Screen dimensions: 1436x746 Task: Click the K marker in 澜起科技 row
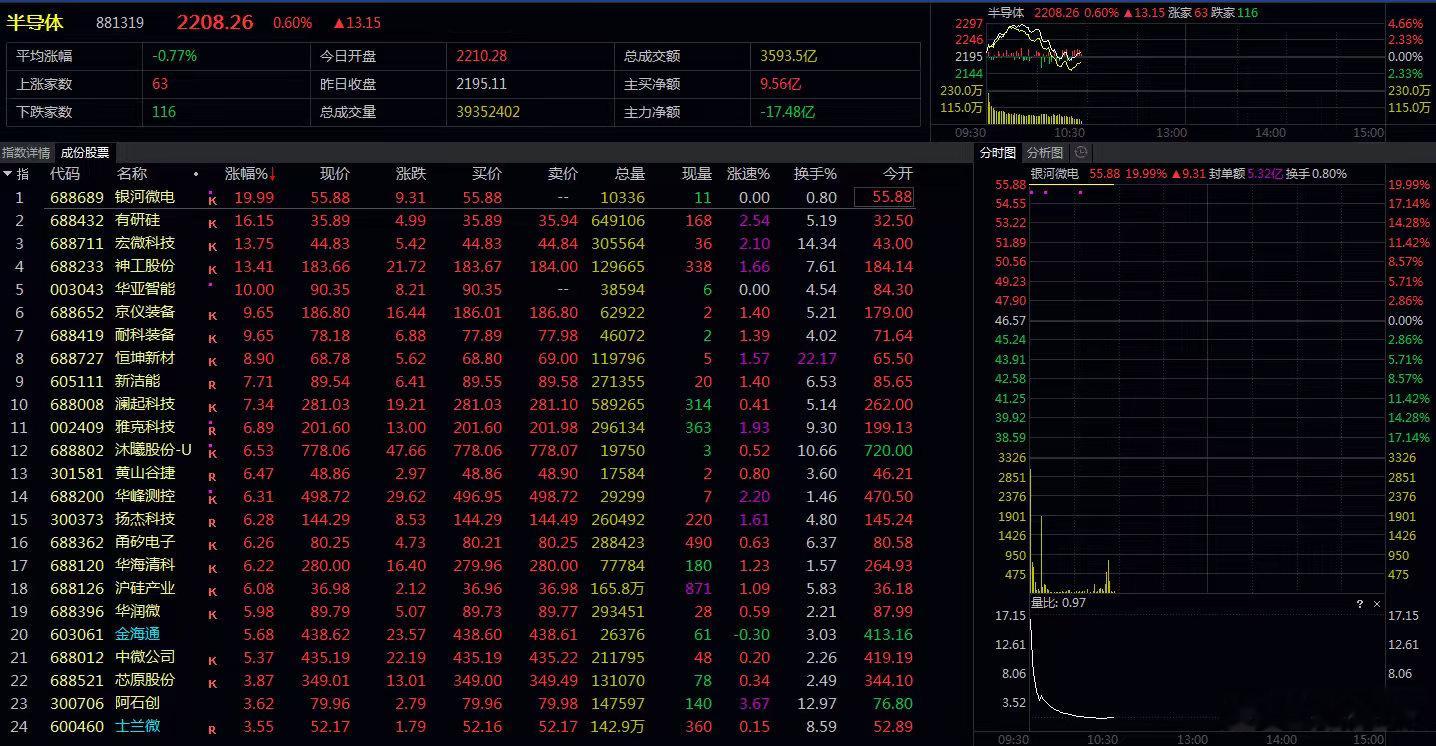[212, 407]
